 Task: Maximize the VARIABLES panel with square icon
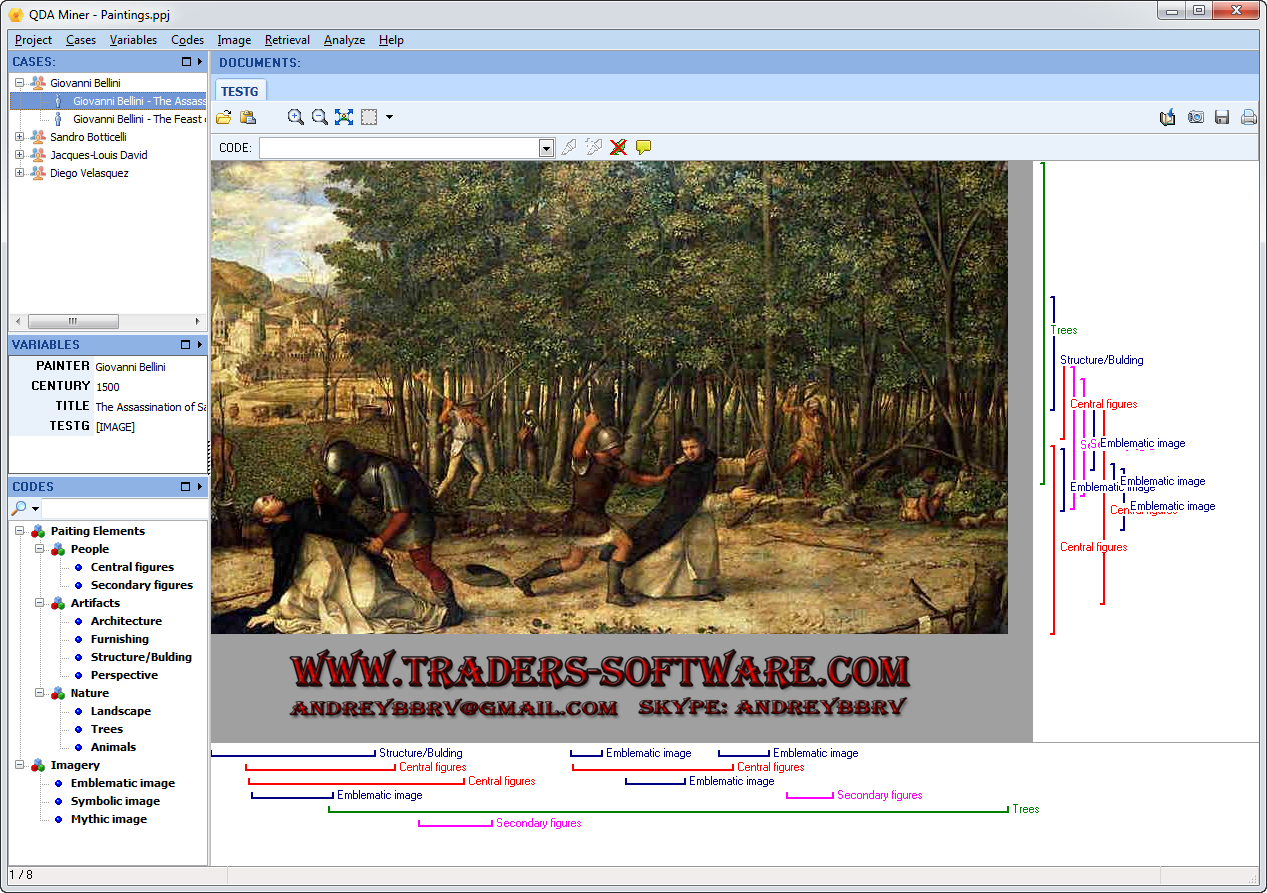186,345
